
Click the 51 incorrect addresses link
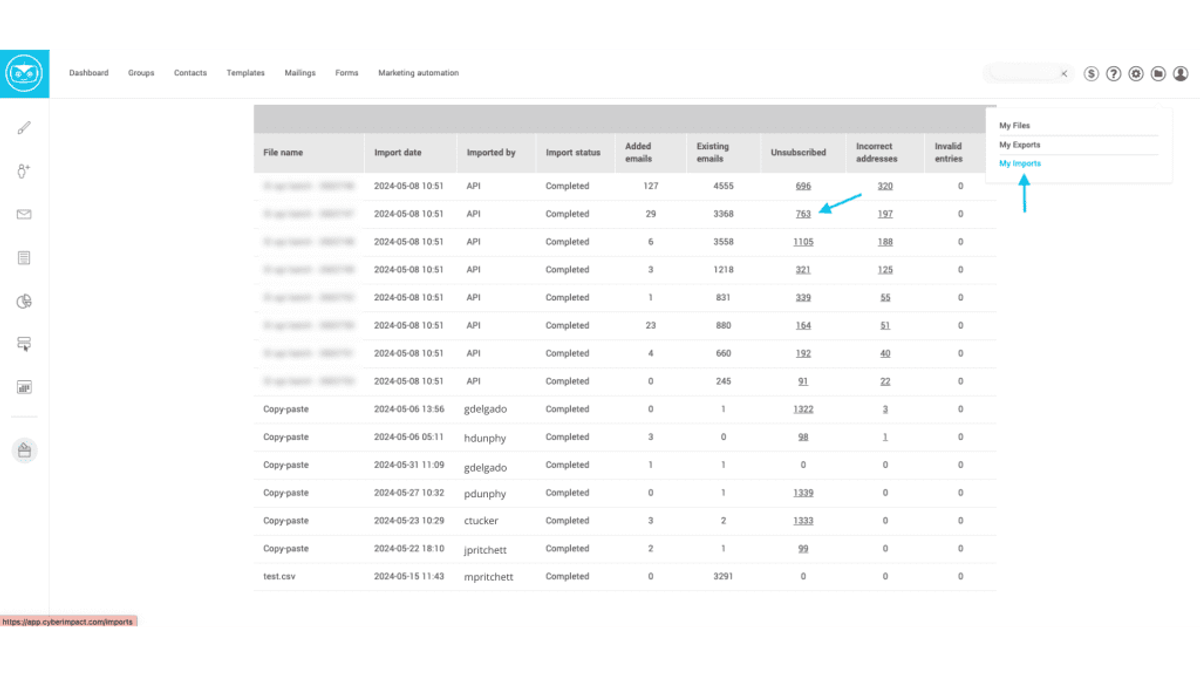point(885,326)
